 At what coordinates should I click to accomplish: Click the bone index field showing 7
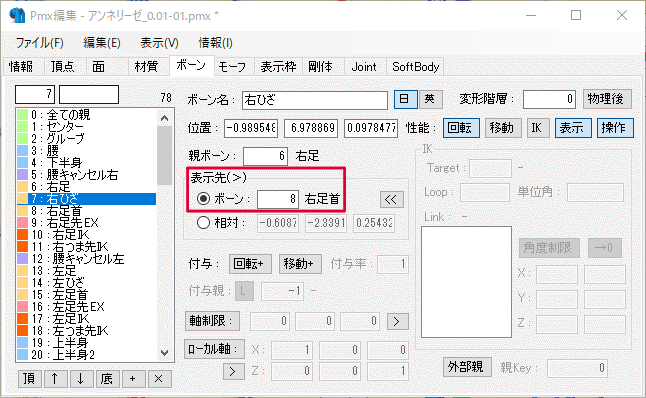tap(35, 94)
